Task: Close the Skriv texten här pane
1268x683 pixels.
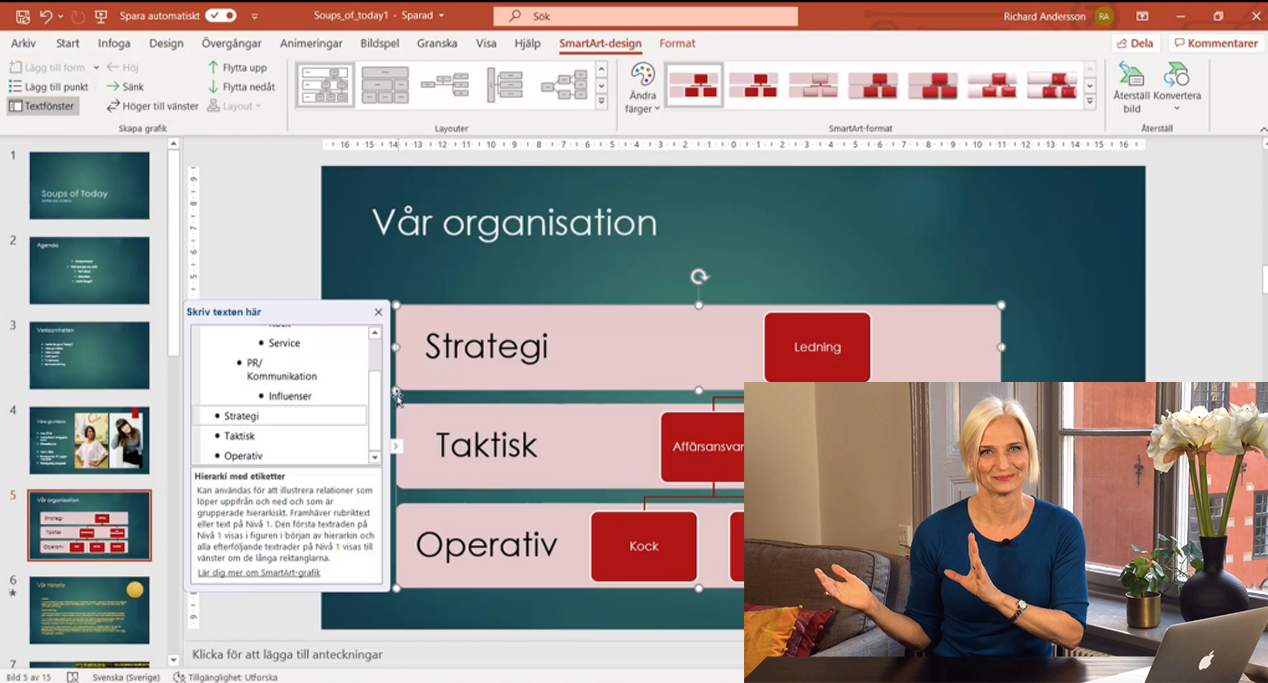Action: click(x=378, y=312)
